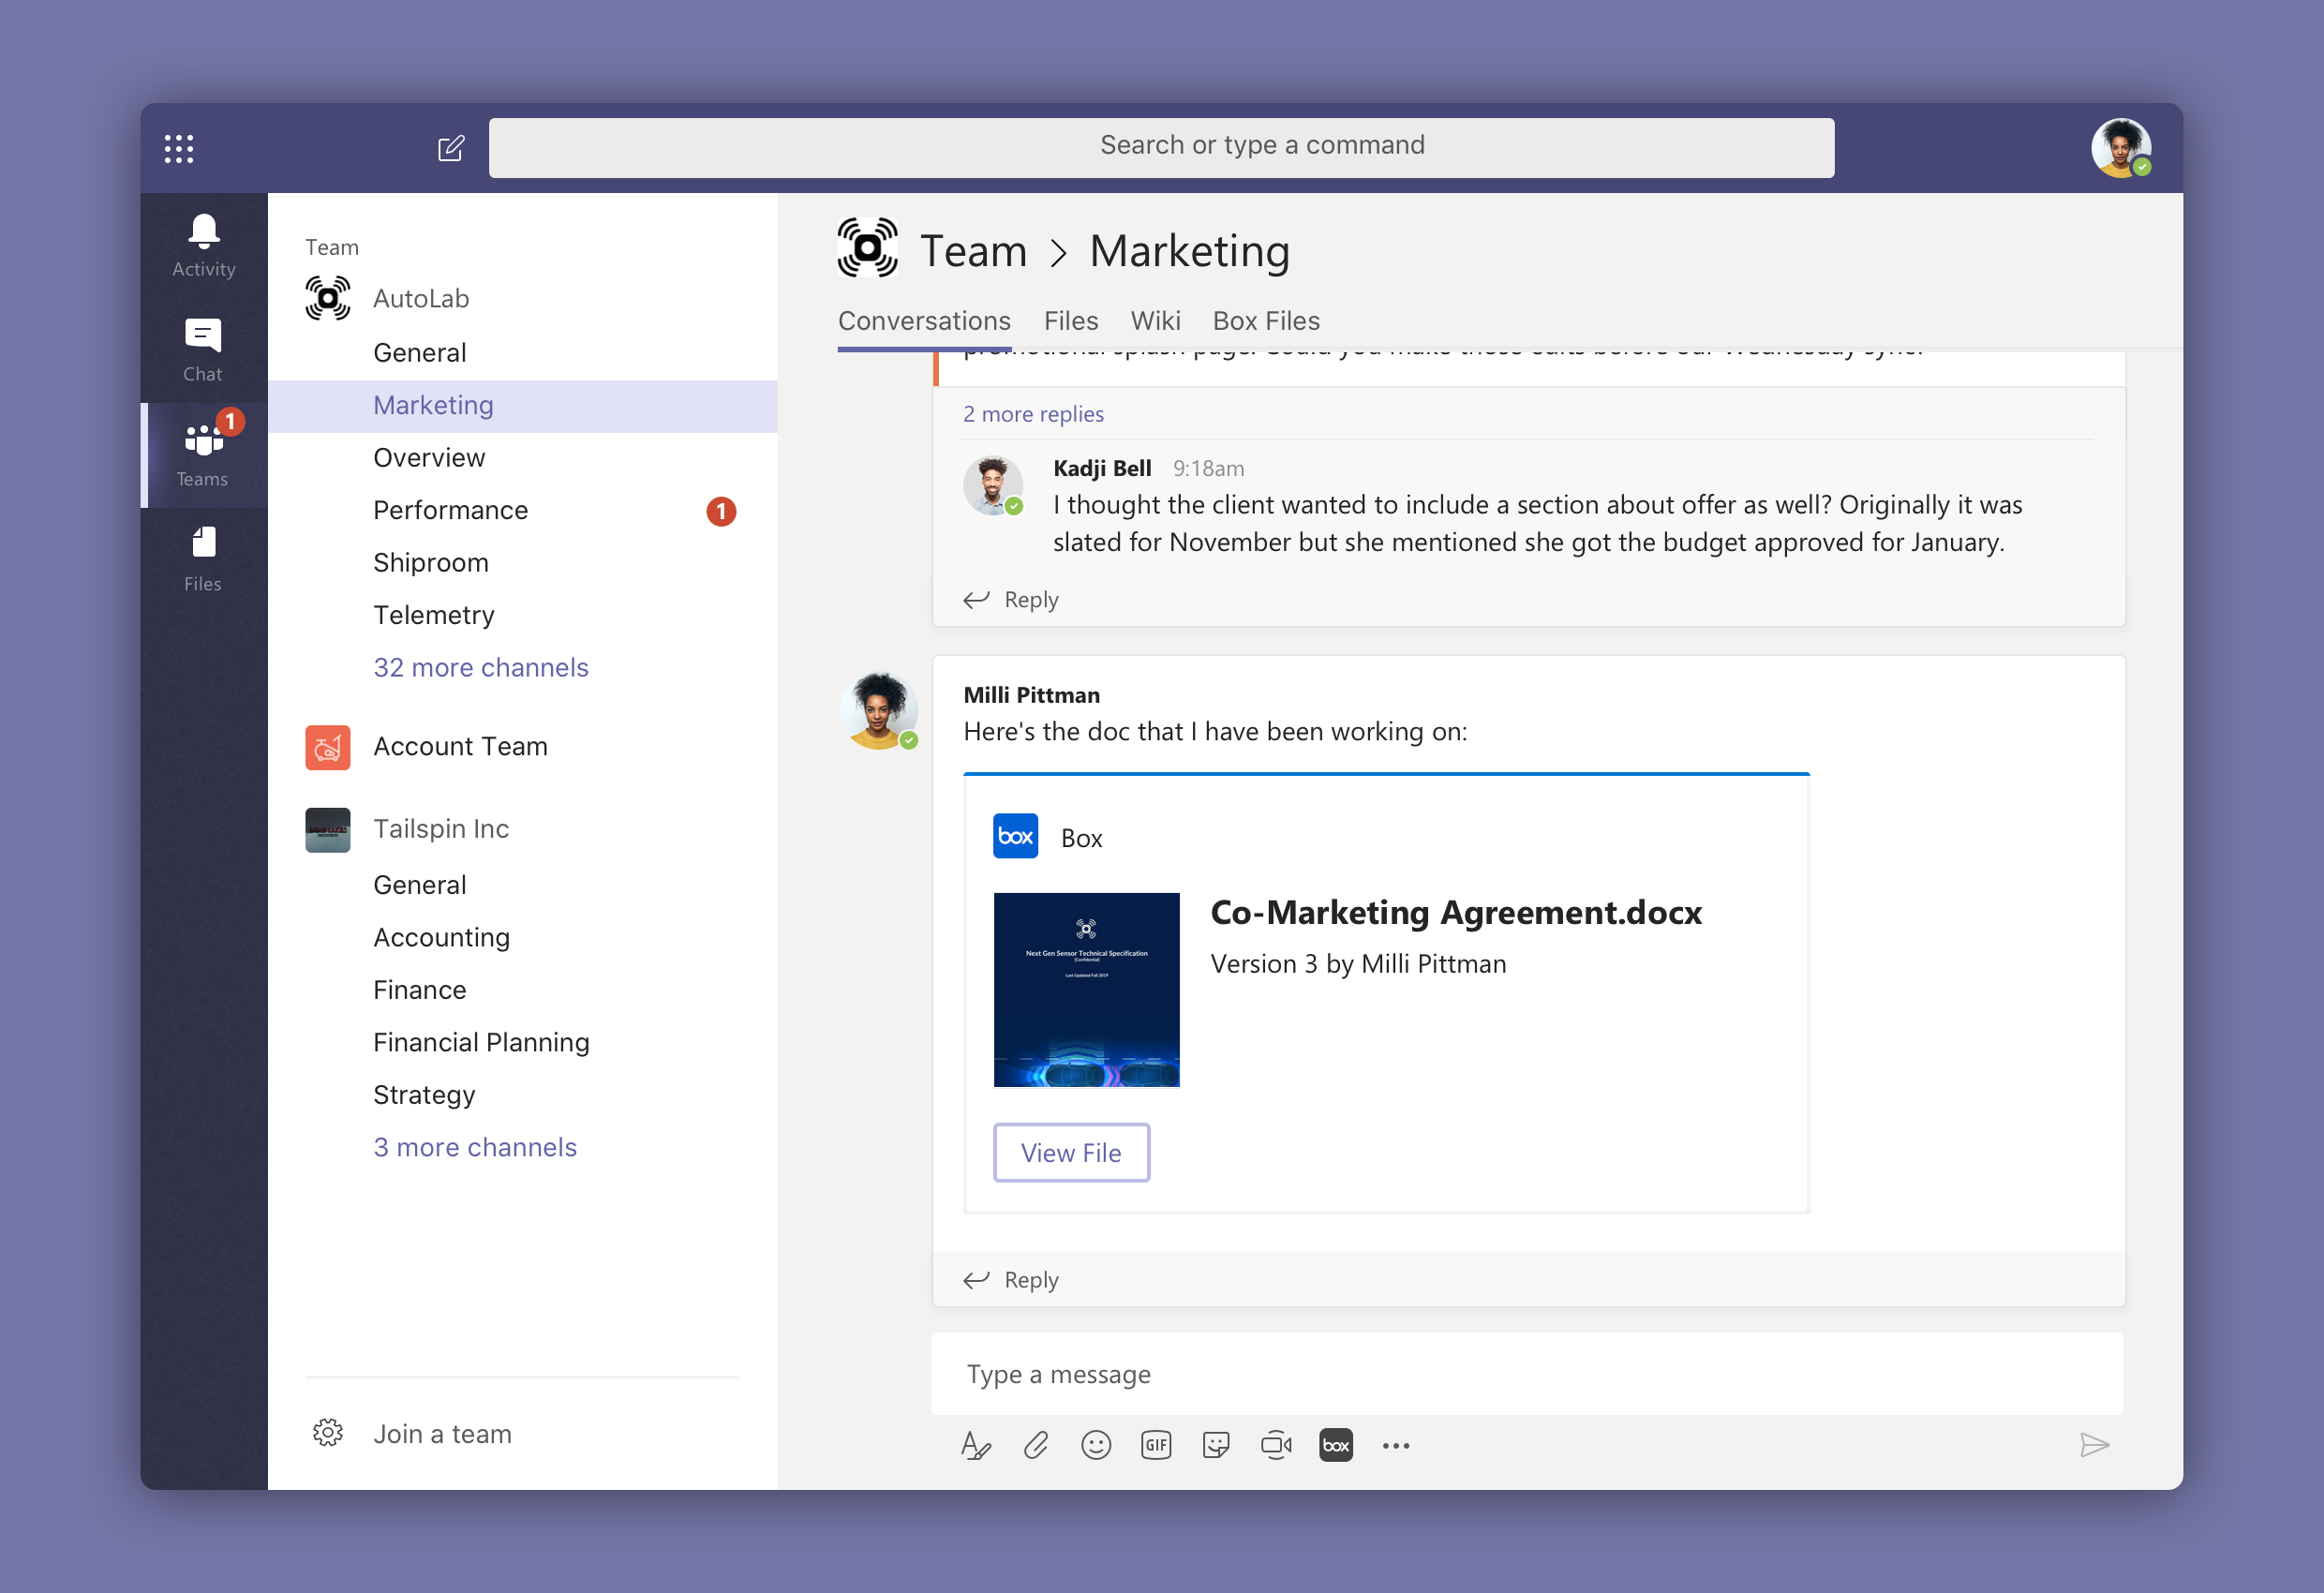Select the Performance channel
This screenshot has width=2324, height=1593.
click(451, 510)
